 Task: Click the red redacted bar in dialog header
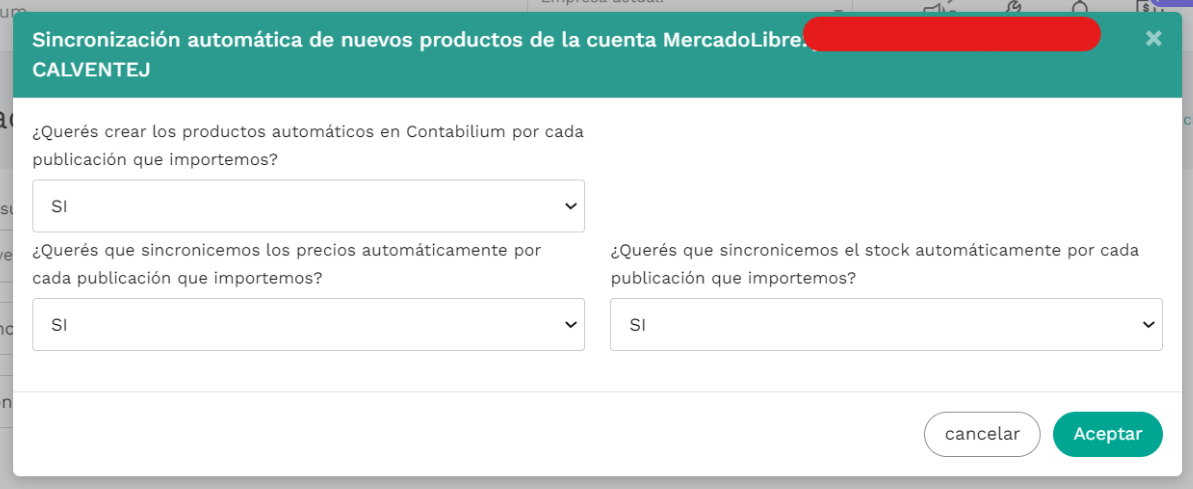click(951, 34)
